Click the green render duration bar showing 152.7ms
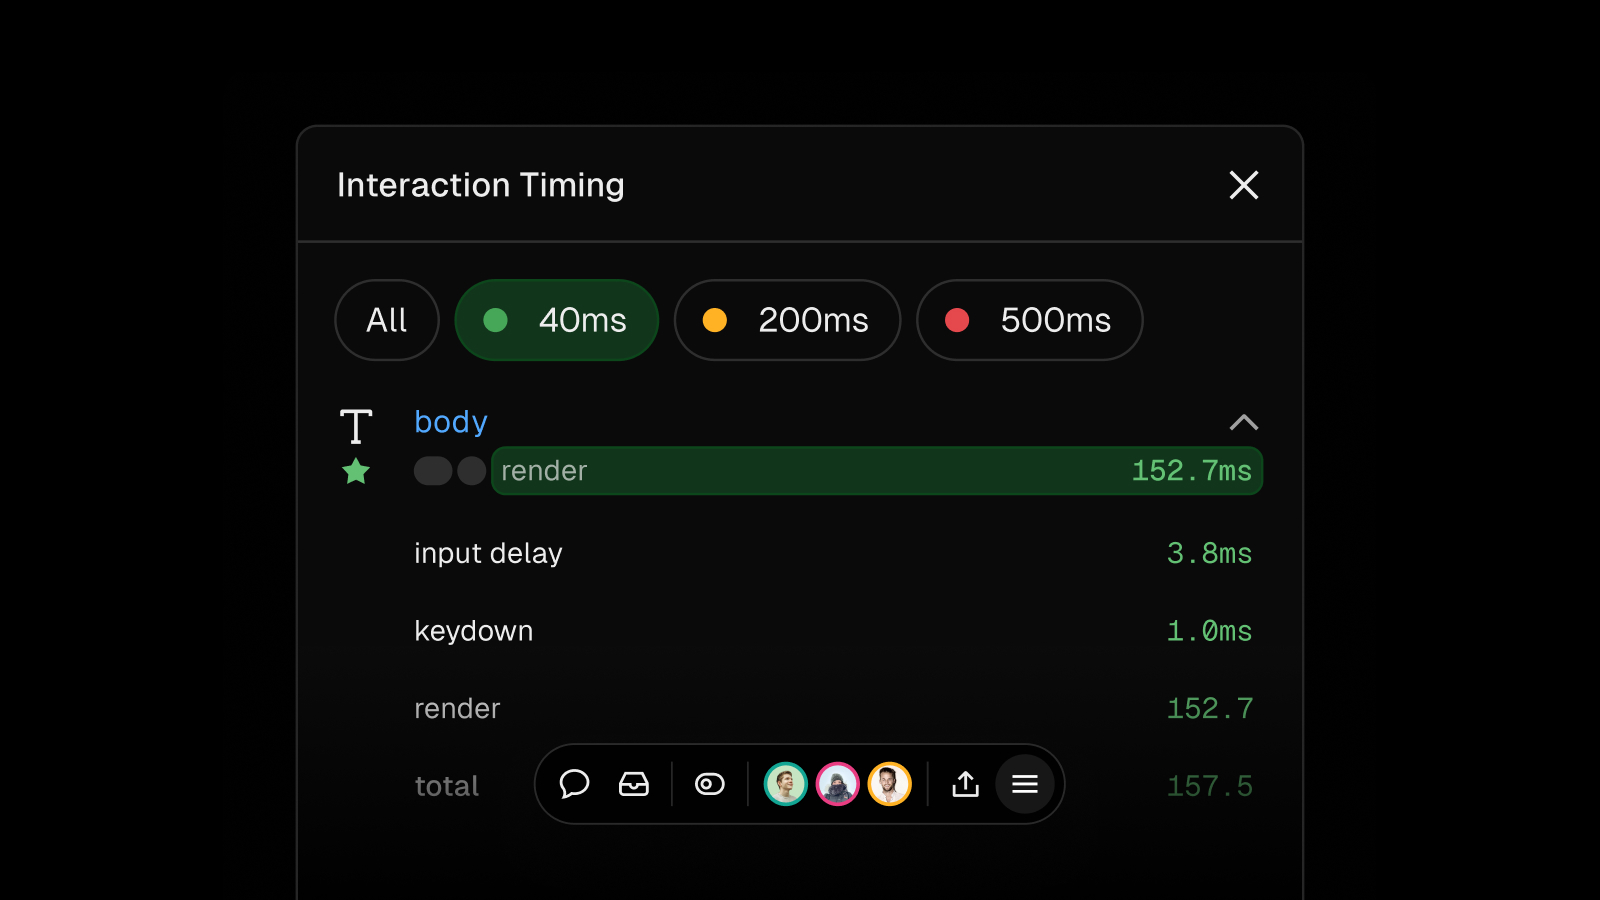 click(x=877, y=470)
